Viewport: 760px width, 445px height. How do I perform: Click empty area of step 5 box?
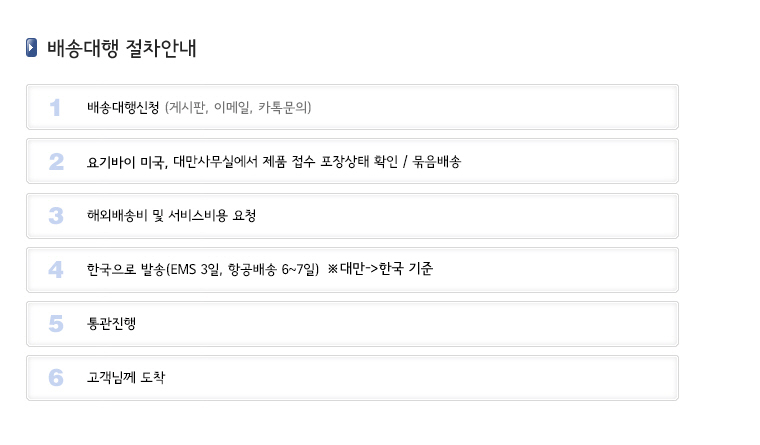point(407,324)
